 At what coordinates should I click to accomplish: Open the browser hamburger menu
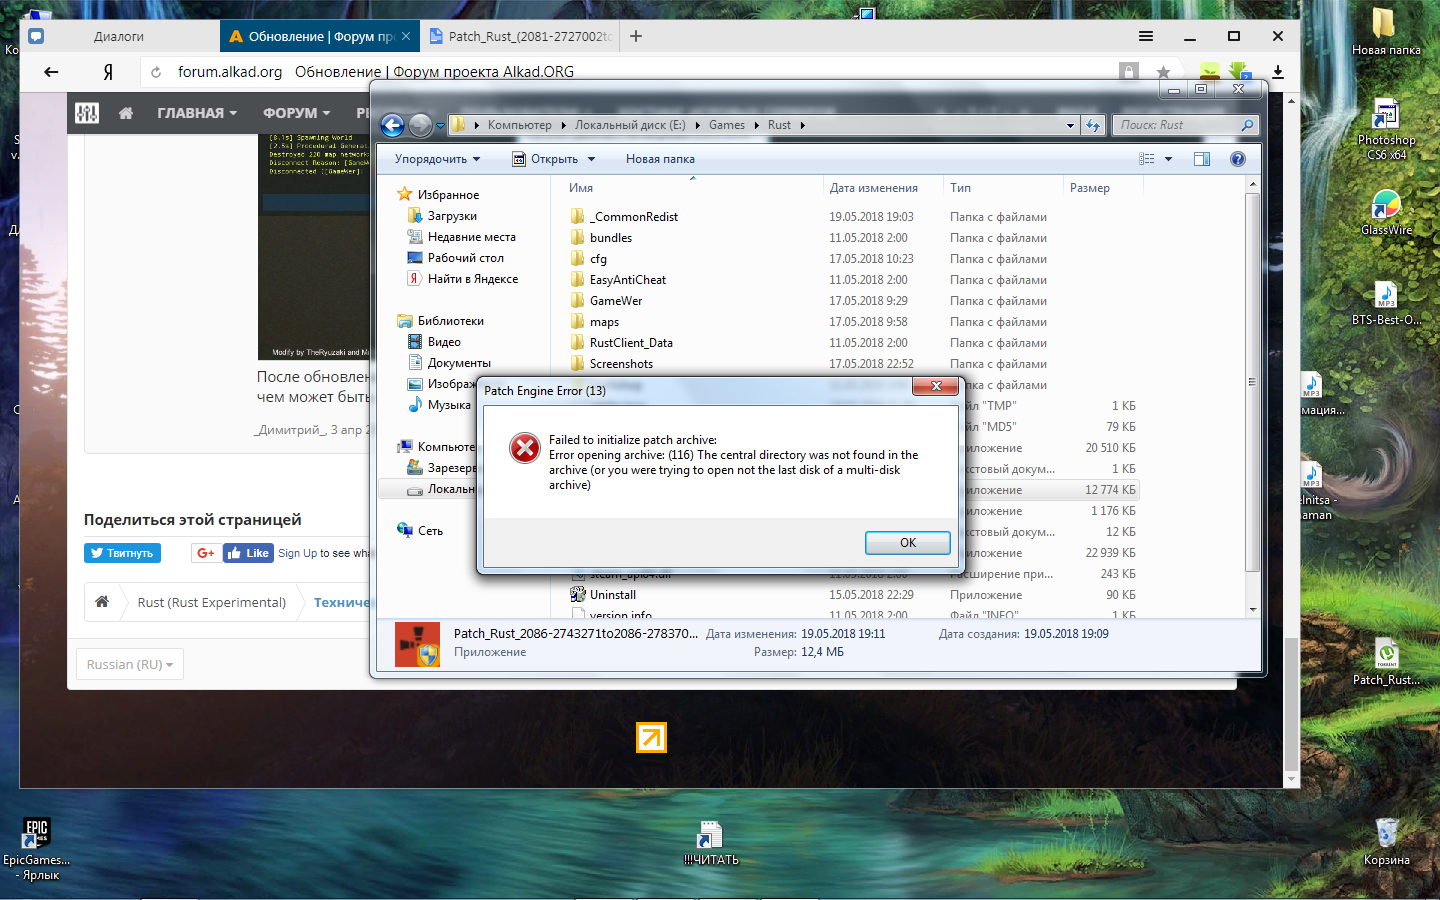pos(1146,36)
